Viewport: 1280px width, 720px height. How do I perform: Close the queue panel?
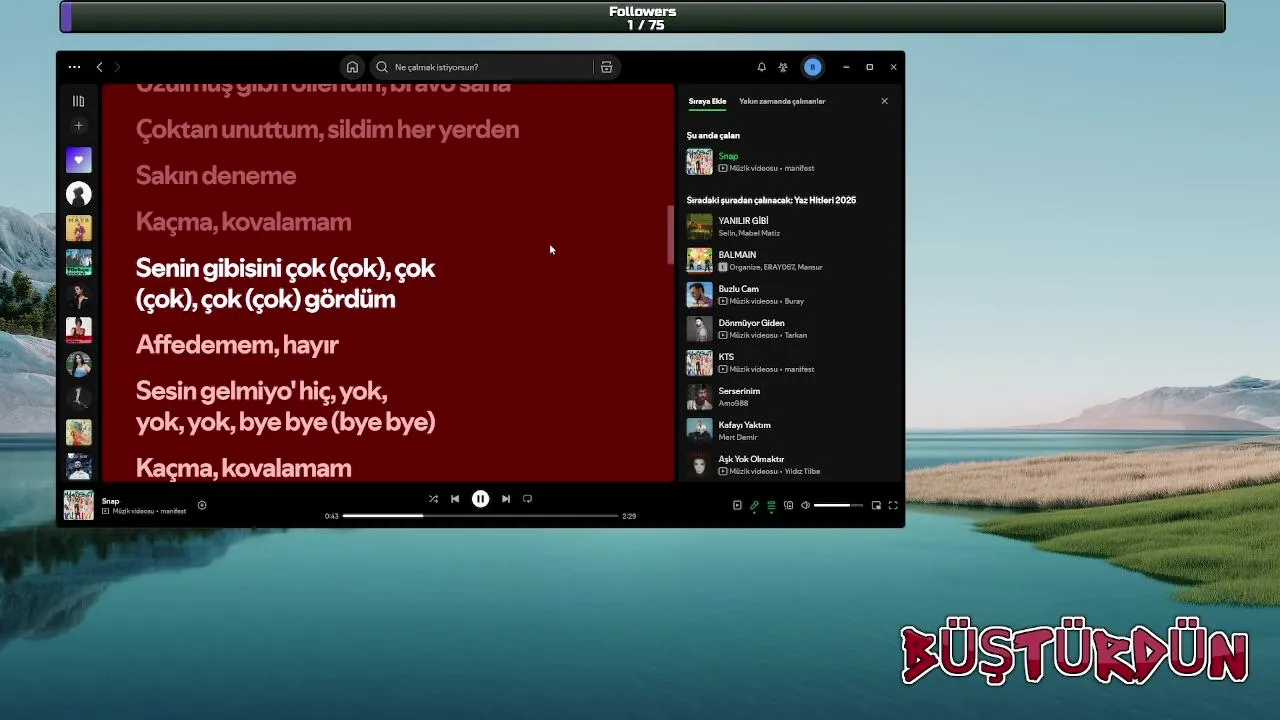click(x=884, y=101)
